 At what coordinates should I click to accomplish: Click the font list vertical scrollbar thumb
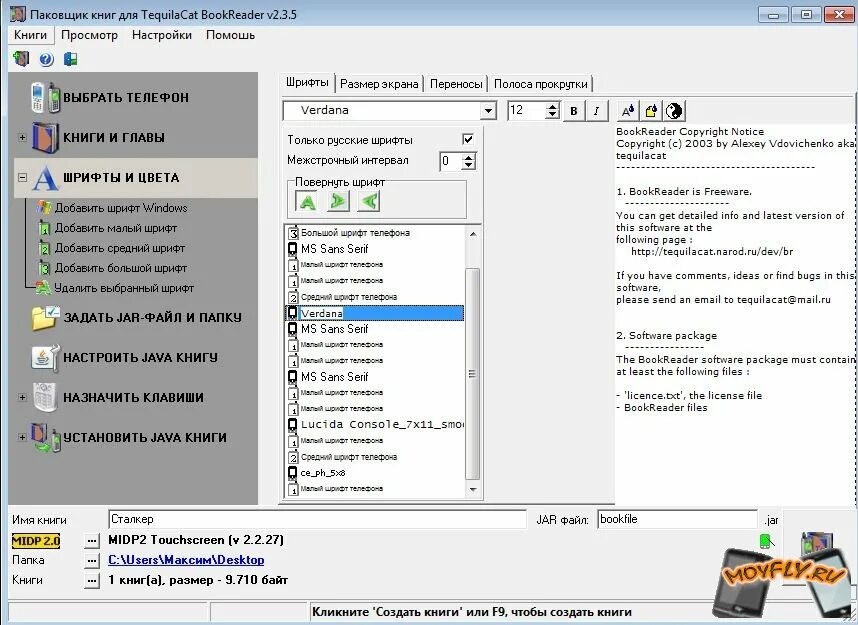(473, 374)
